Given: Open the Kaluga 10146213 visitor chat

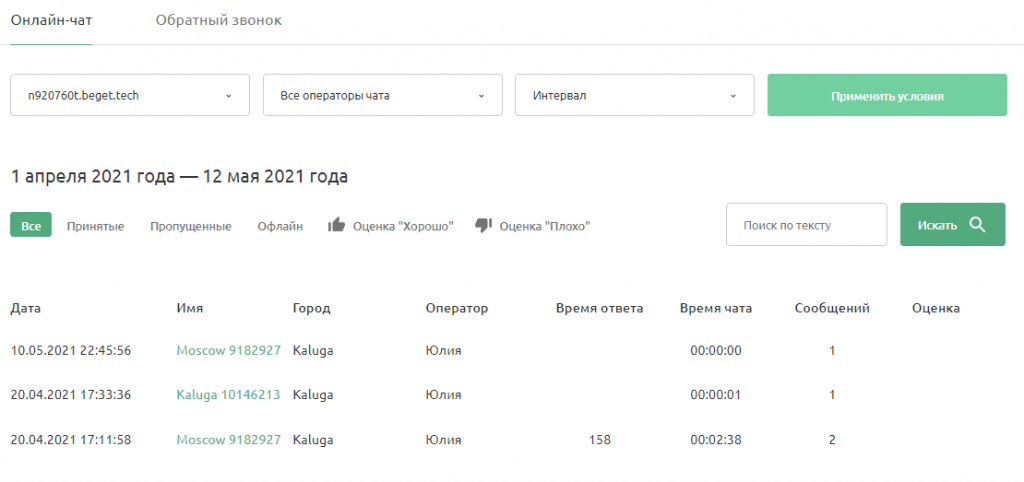Looking at the screenshot, I should (x=228, y=395).
